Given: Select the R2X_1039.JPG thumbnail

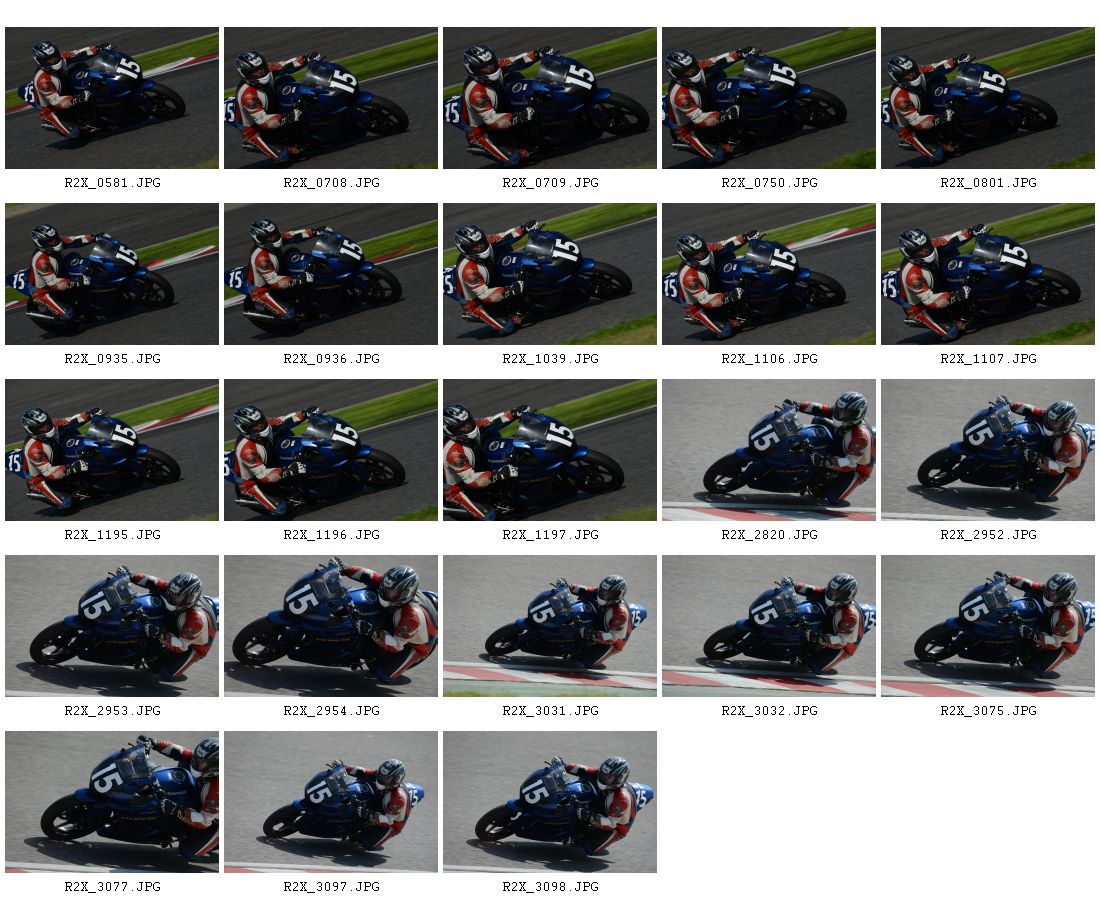Looking at the screenshot, I should (x=550, y=274).
